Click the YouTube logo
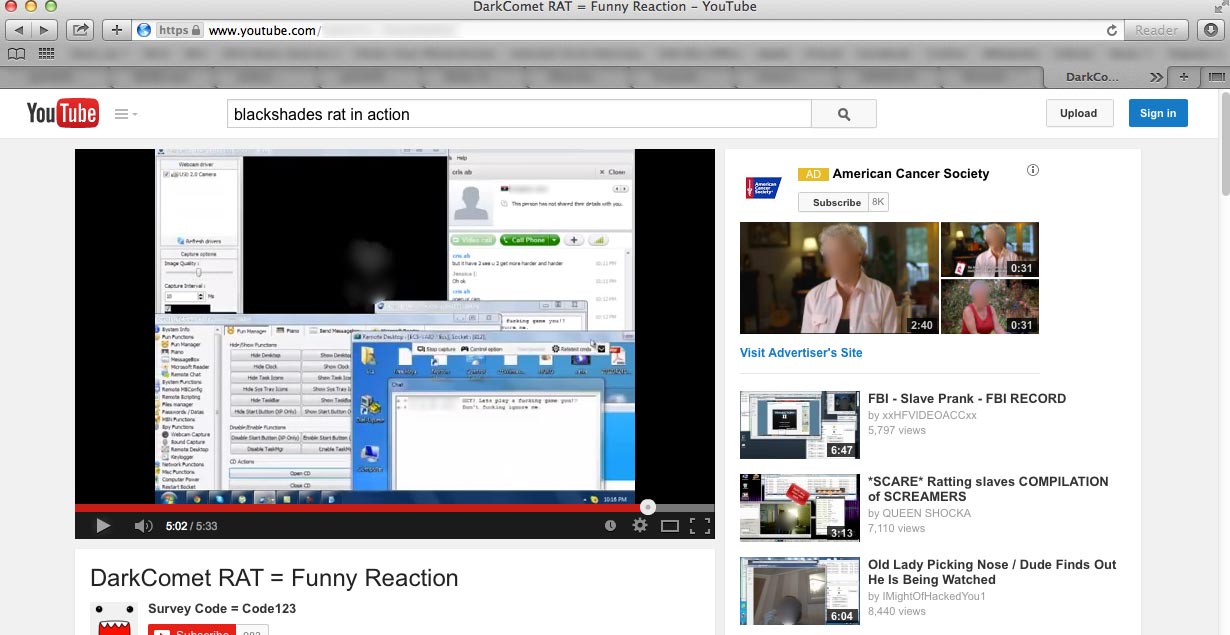The width and height of the screenshot is (1230, 635). [62, 114]
